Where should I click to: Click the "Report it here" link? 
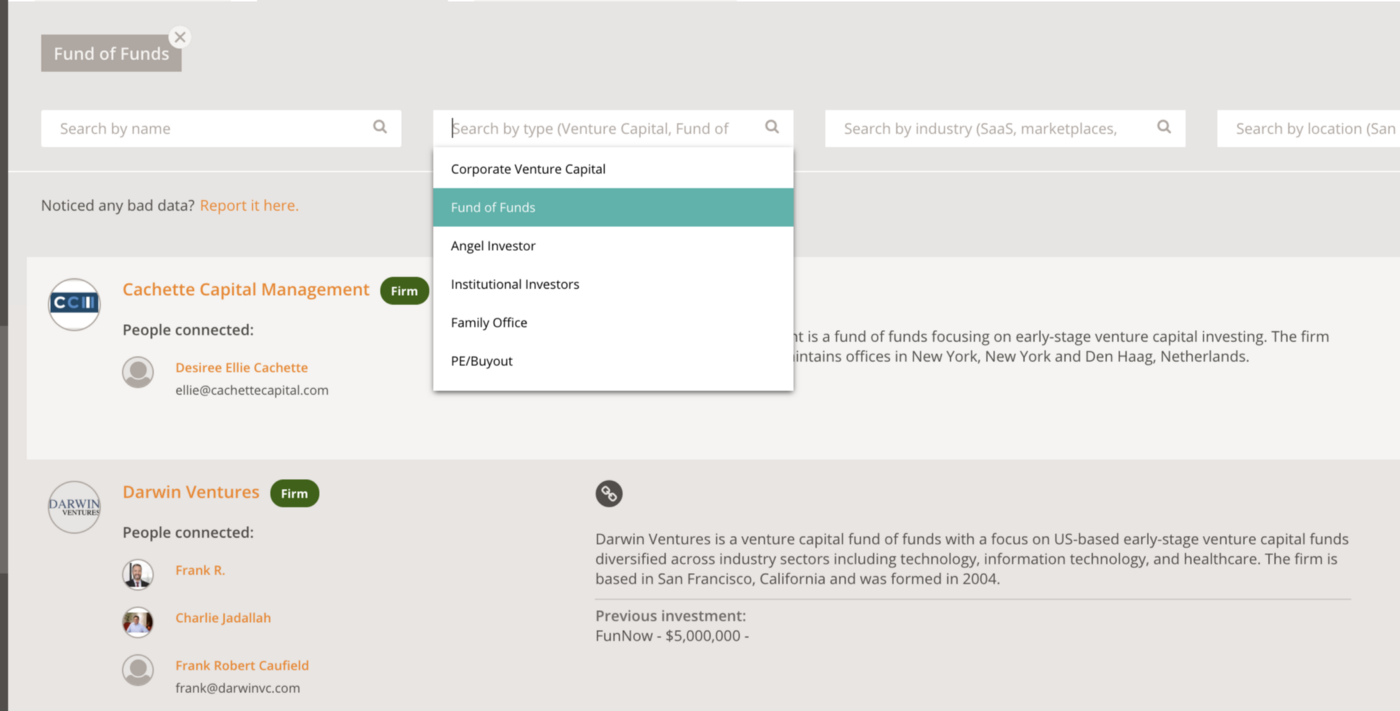pos(249,204)
